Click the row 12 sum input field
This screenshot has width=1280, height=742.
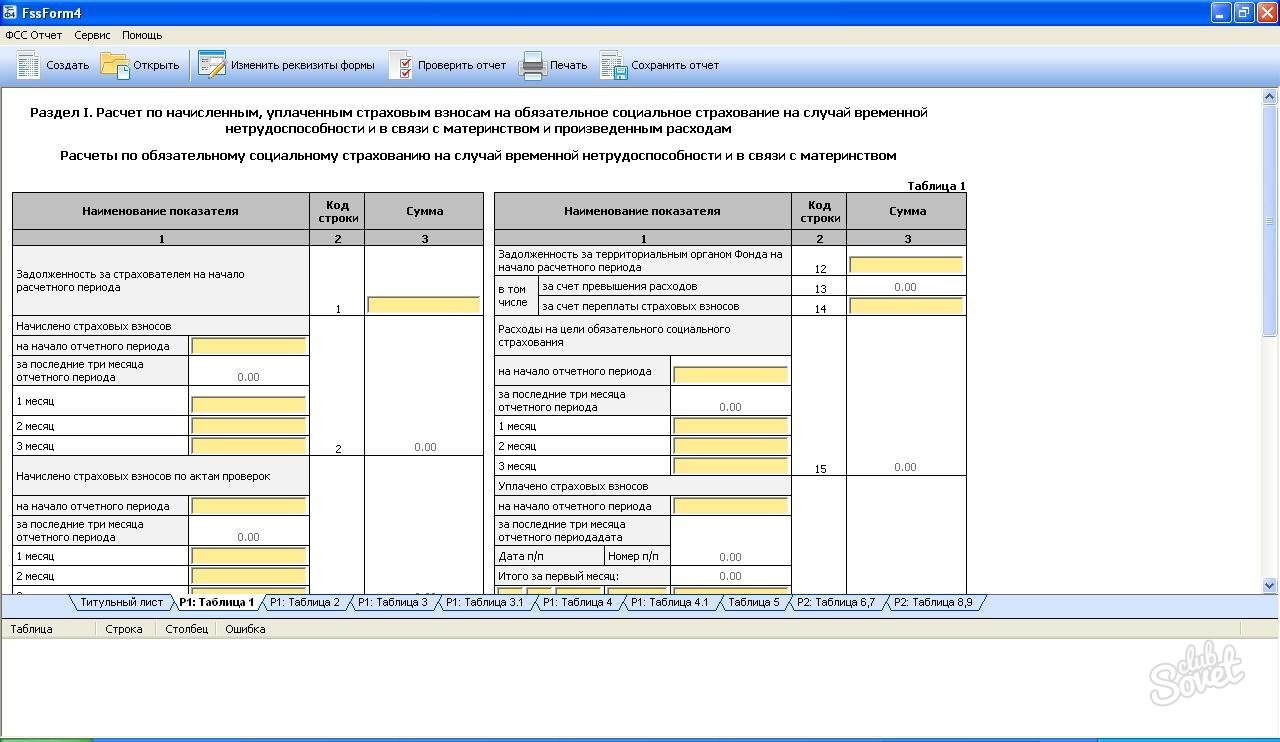(906, 265)
